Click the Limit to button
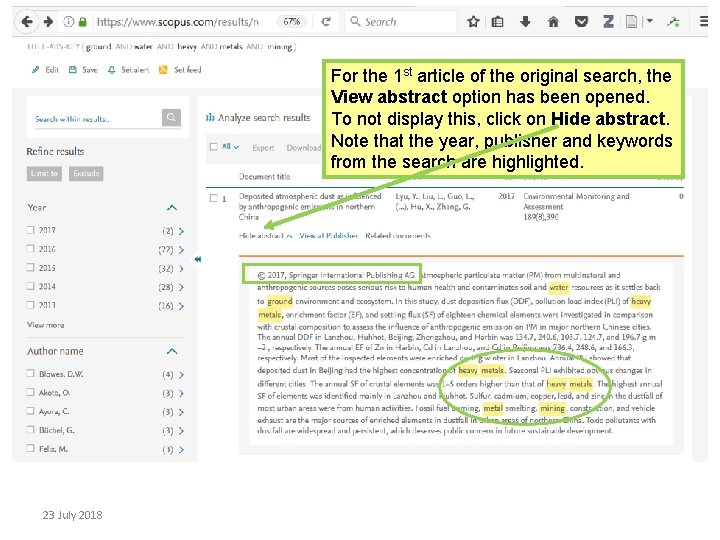720x540 pixels. [x=44, y=174]
